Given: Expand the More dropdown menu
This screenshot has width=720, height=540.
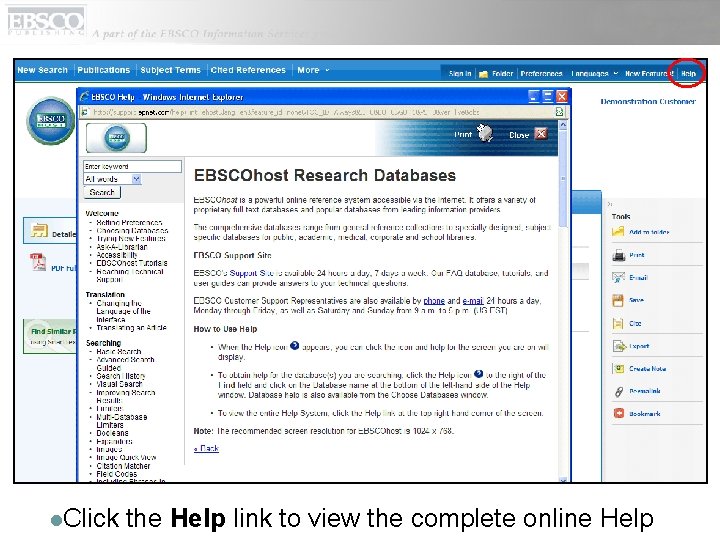Looking at the screenshot, I should coord(313,70).
